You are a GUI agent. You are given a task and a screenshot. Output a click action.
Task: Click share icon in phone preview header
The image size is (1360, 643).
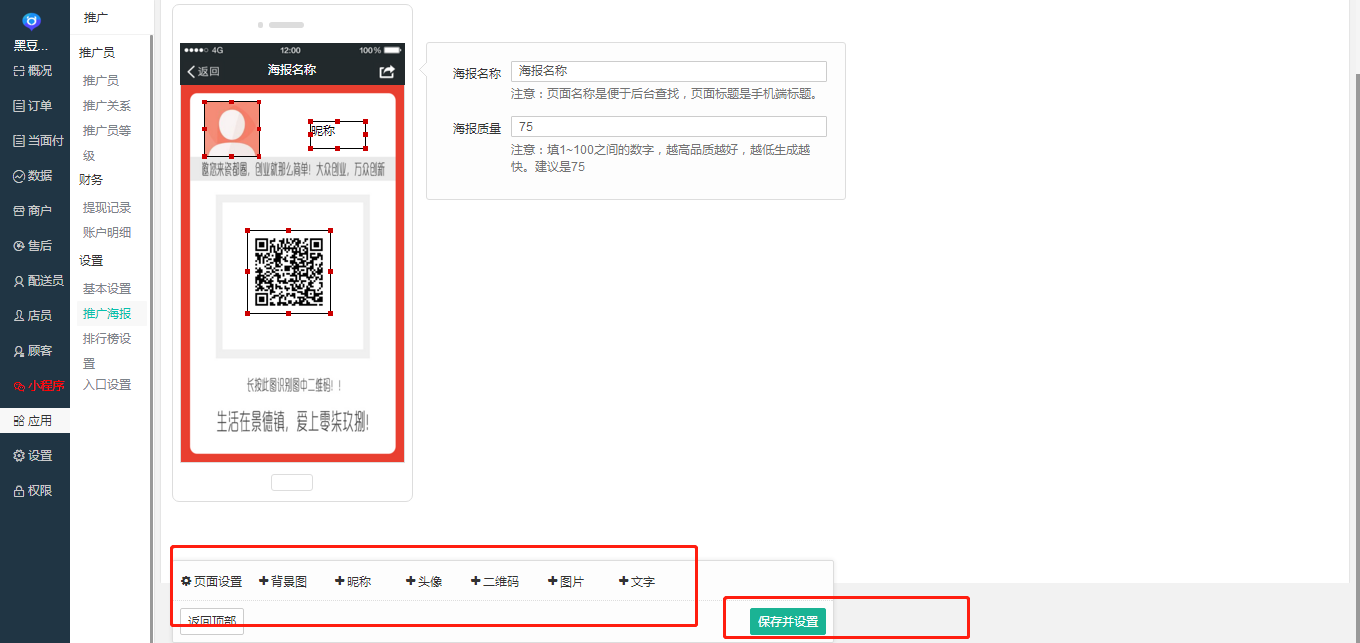[x=387, y=71]
